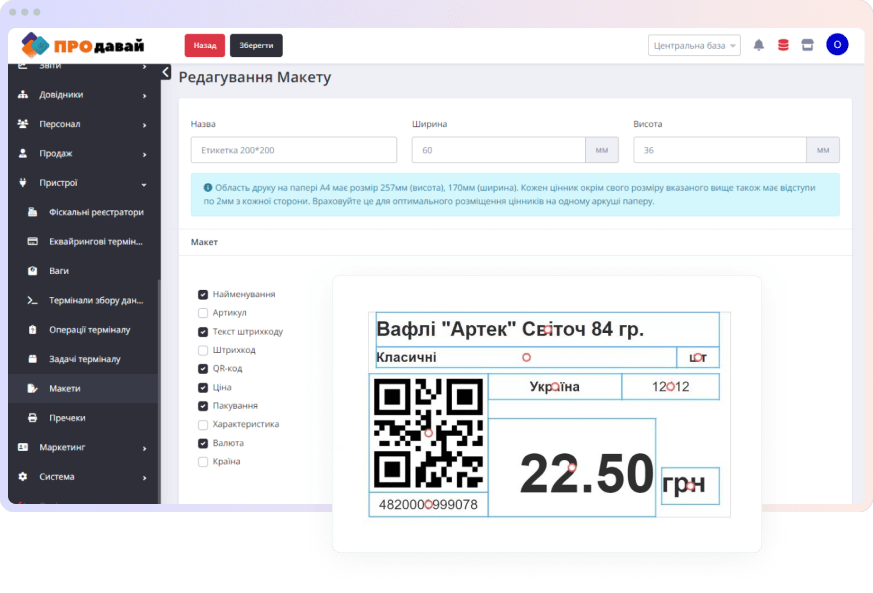Open Макети menu item
This screenshot has width=873, height=593.
click(84, 388)
